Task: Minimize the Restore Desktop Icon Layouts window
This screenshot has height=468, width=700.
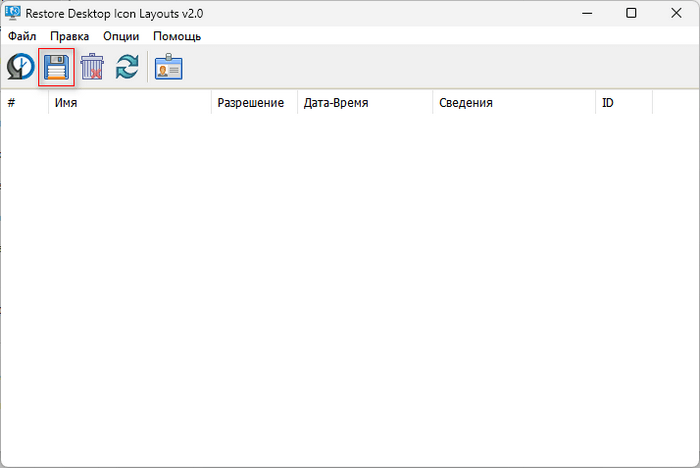Action: click(x=587, y=13)
